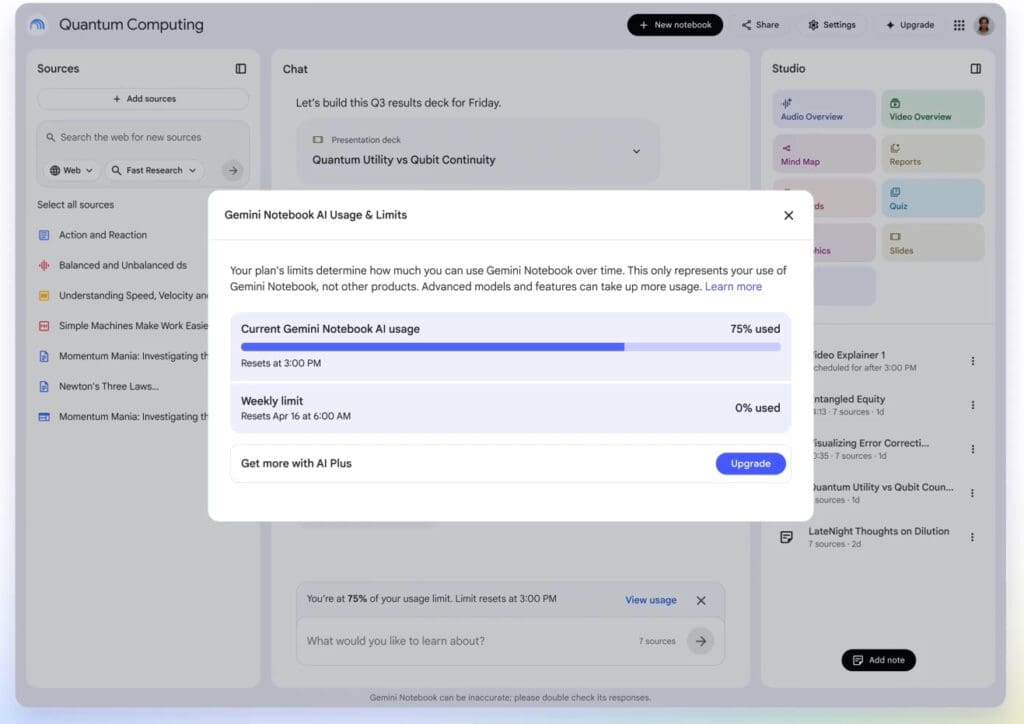Open the Web source type dropdown
Viewport: 1024px width, 724px height.
pos(71,170)
